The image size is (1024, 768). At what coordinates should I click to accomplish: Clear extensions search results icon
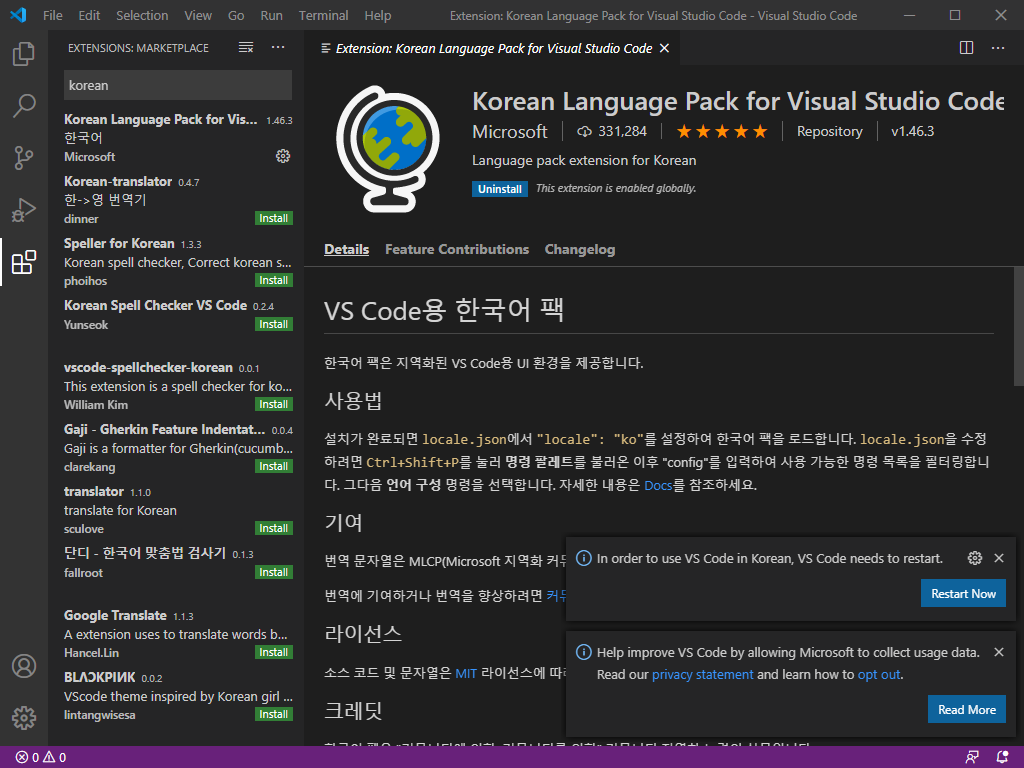[x=246, y=48]
